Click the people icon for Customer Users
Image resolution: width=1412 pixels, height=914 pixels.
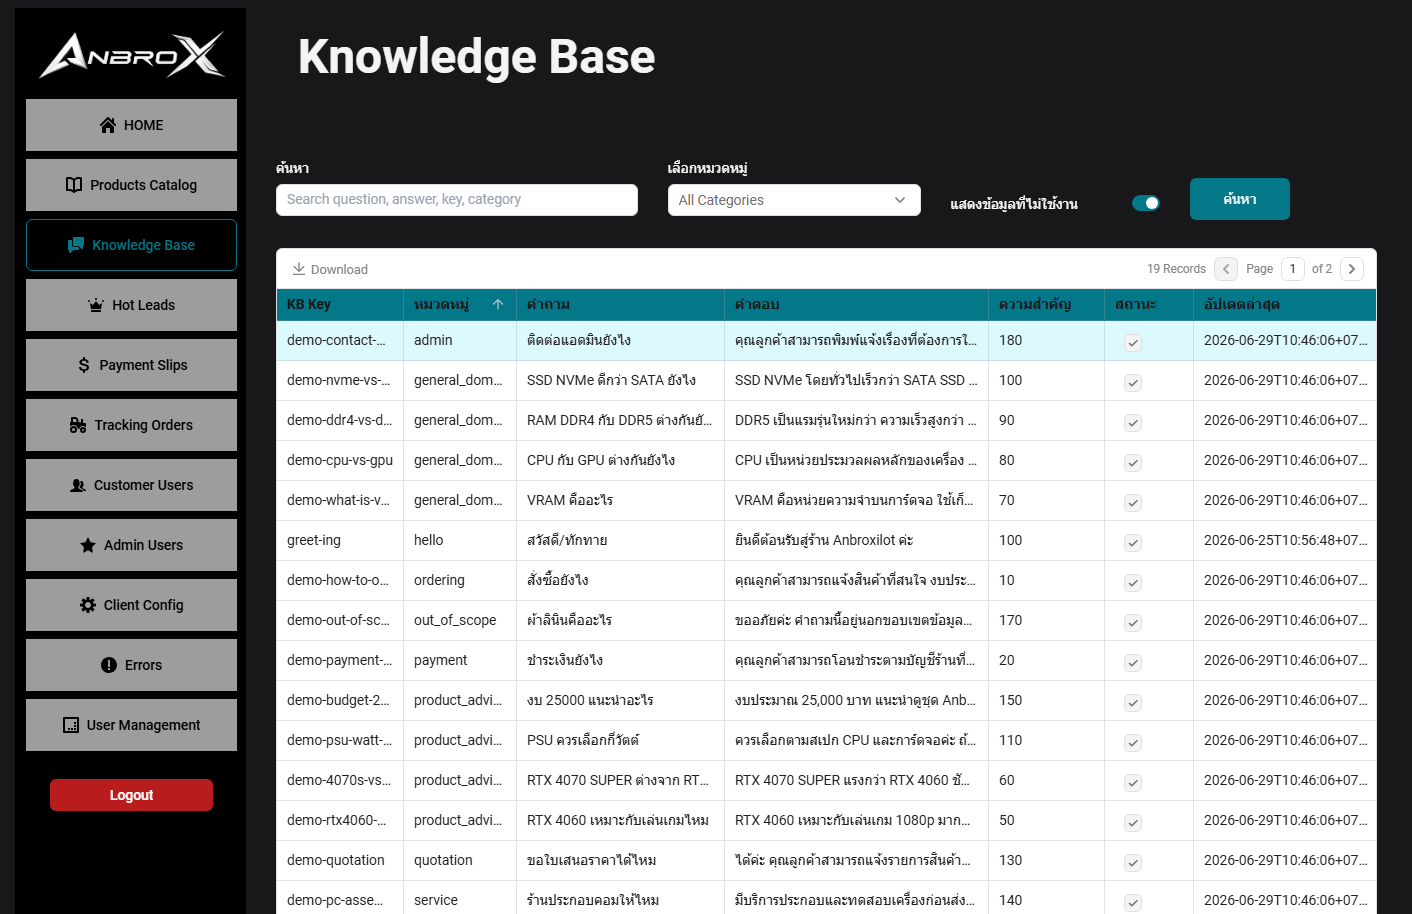point(78,485)
